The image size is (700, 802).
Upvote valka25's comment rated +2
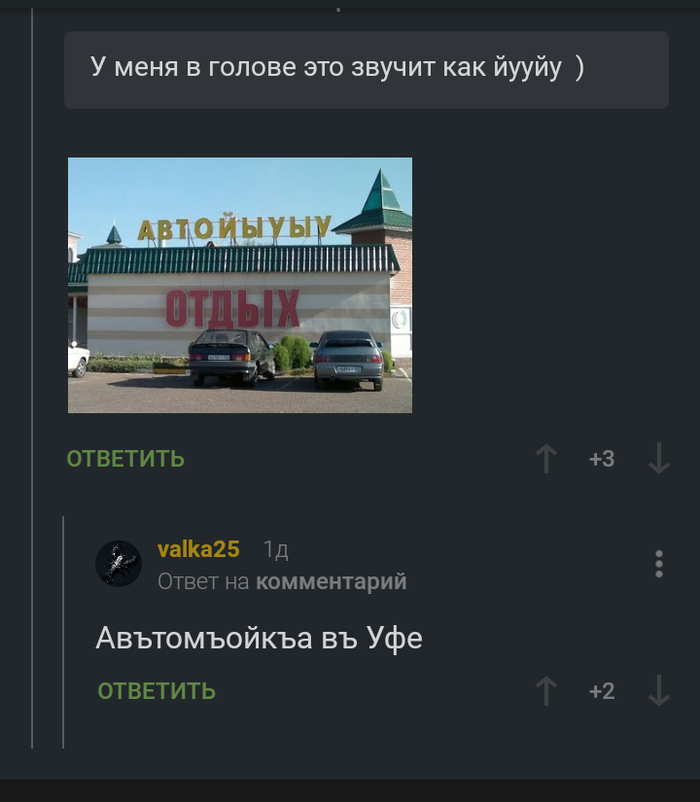click(x=546, y=691)
